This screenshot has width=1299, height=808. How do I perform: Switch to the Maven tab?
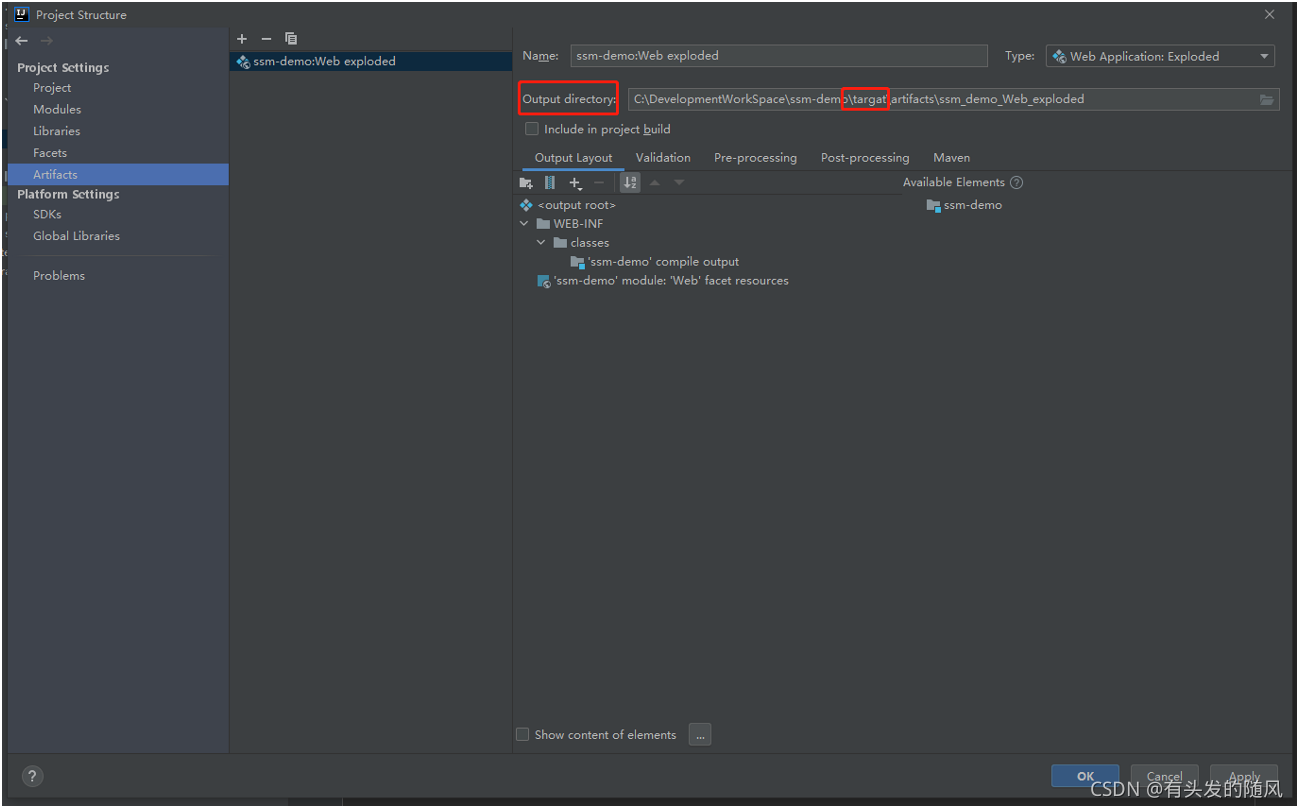(951, 158)
